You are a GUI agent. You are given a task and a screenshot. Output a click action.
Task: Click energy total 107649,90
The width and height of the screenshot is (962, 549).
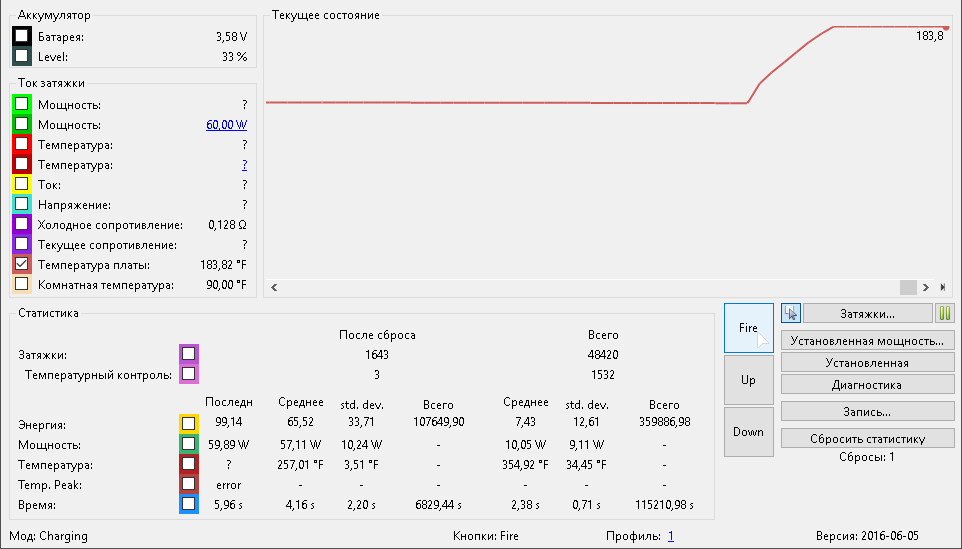[x=438, y=422]
